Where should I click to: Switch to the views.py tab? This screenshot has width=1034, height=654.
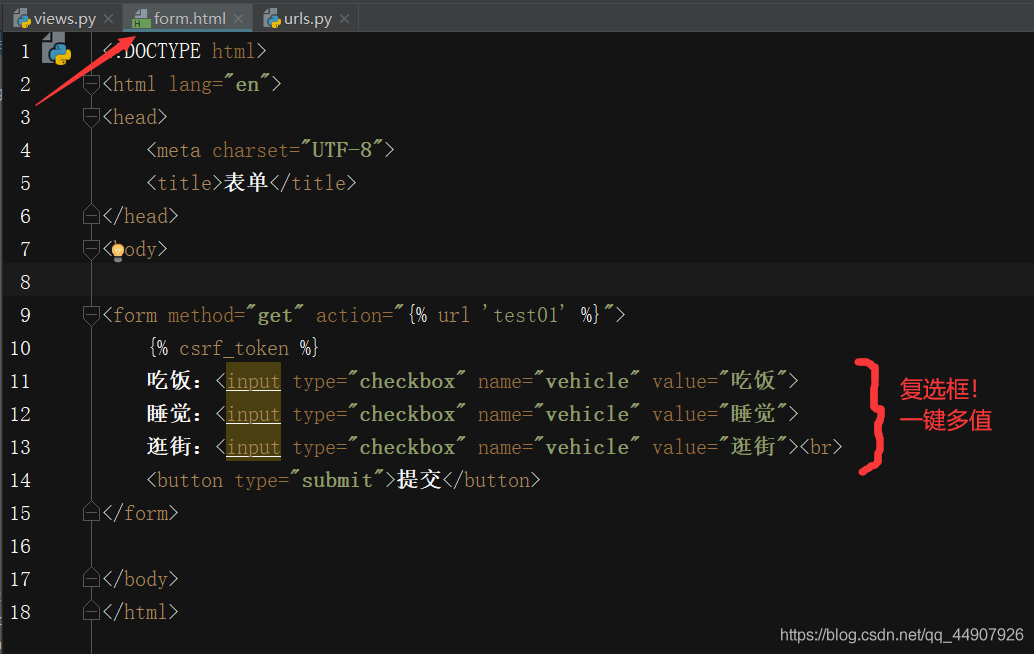pos(64,19)
